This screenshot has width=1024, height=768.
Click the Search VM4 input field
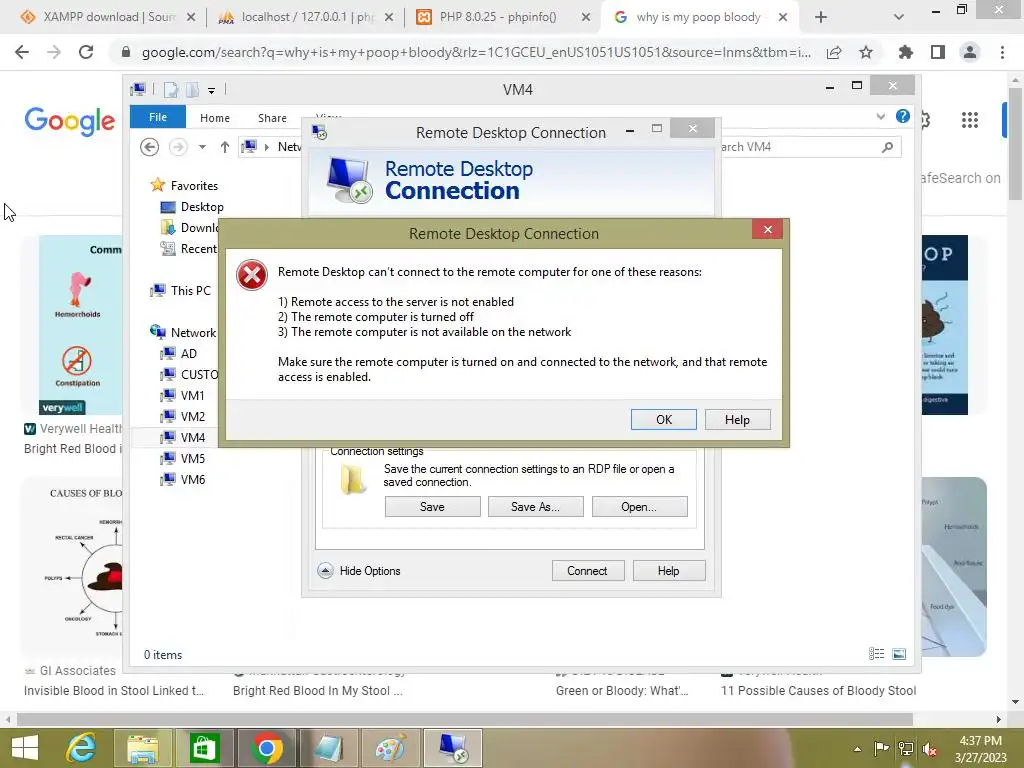[x=800, y=147]
